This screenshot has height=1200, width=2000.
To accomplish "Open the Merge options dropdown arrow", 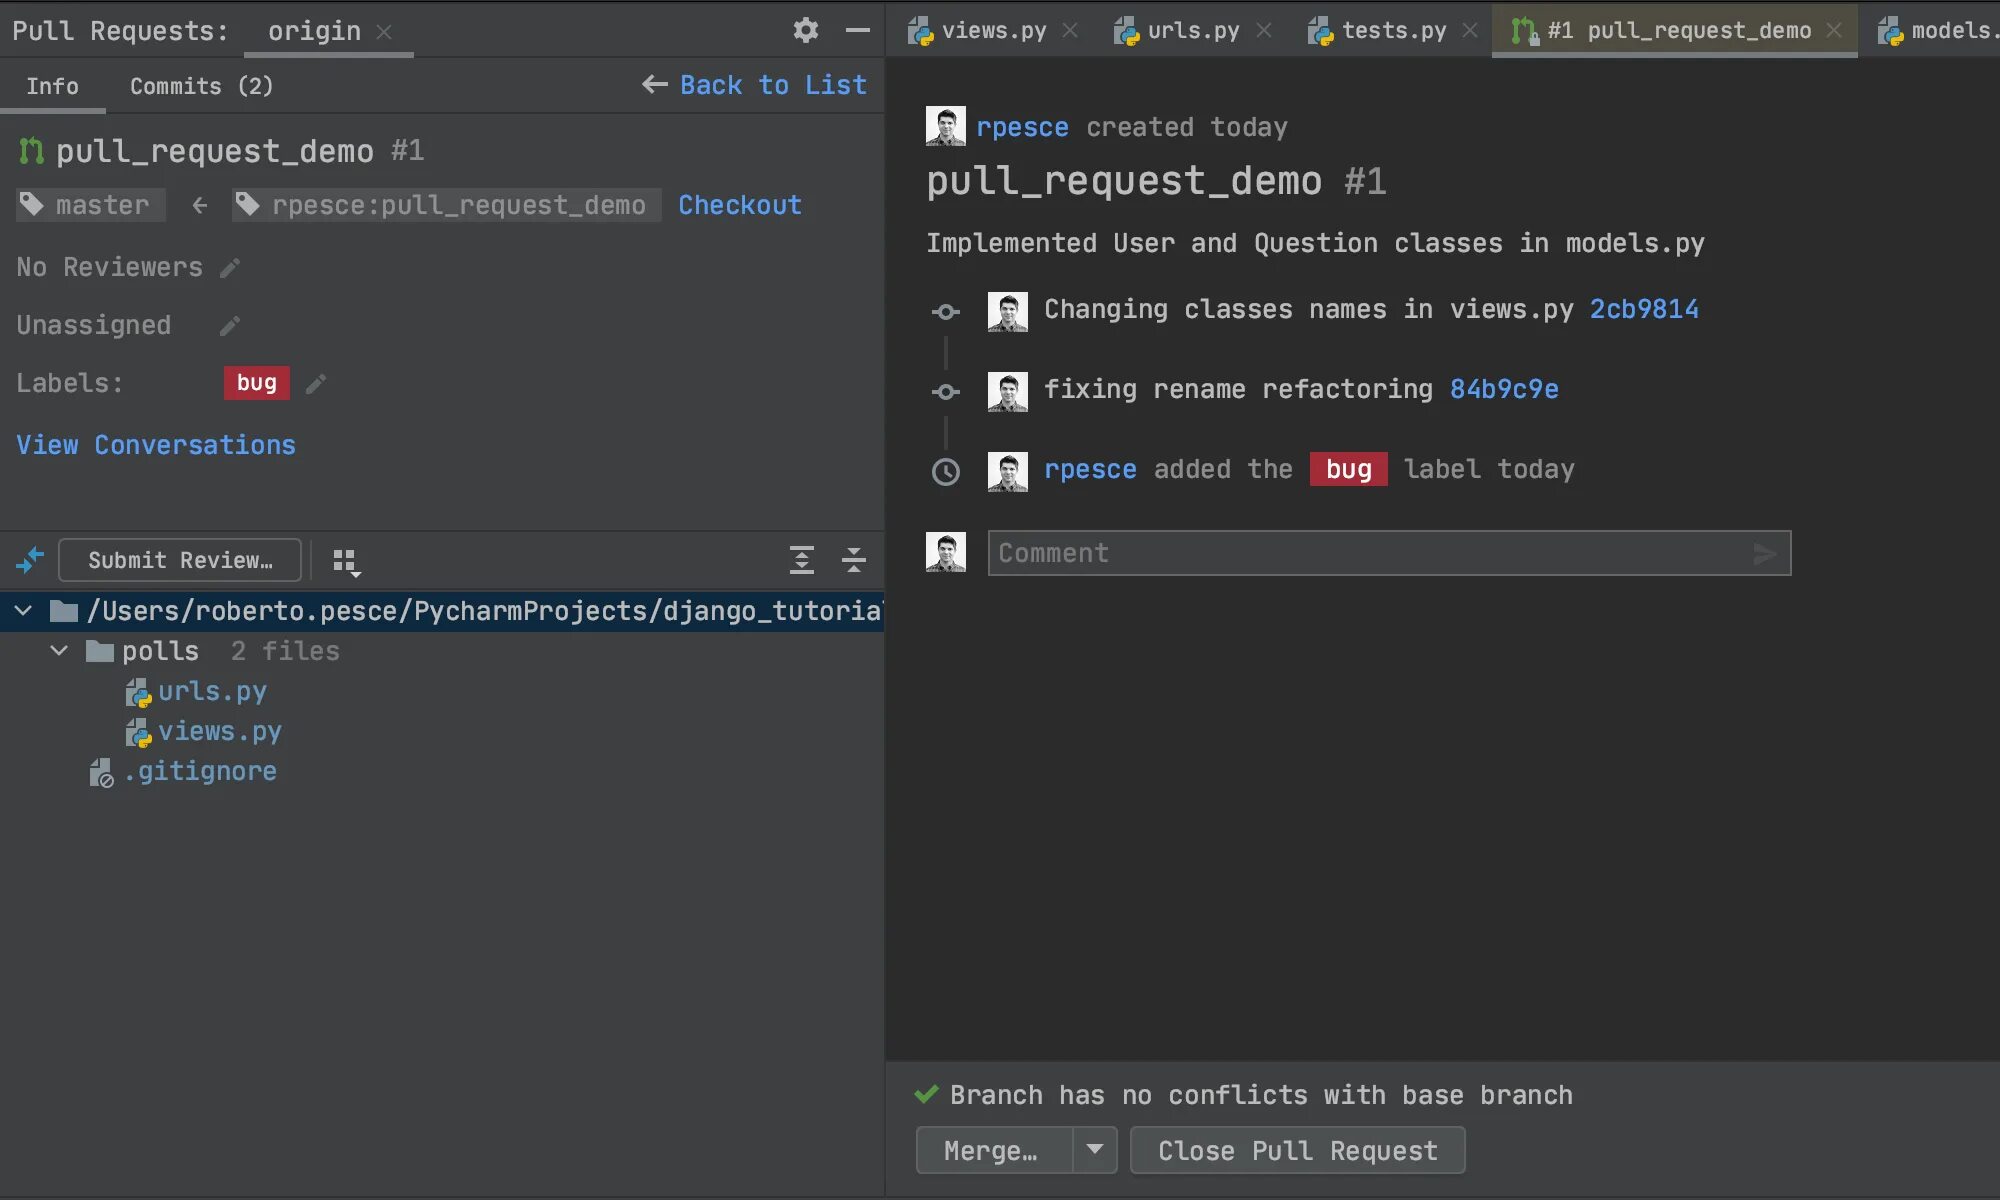I will 1095,1150.
